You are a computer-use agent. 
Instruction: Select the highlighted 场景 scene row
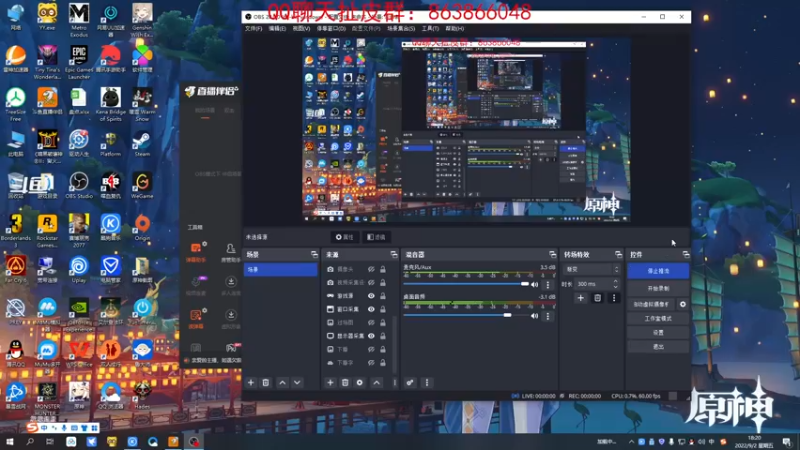coord(281,269)
